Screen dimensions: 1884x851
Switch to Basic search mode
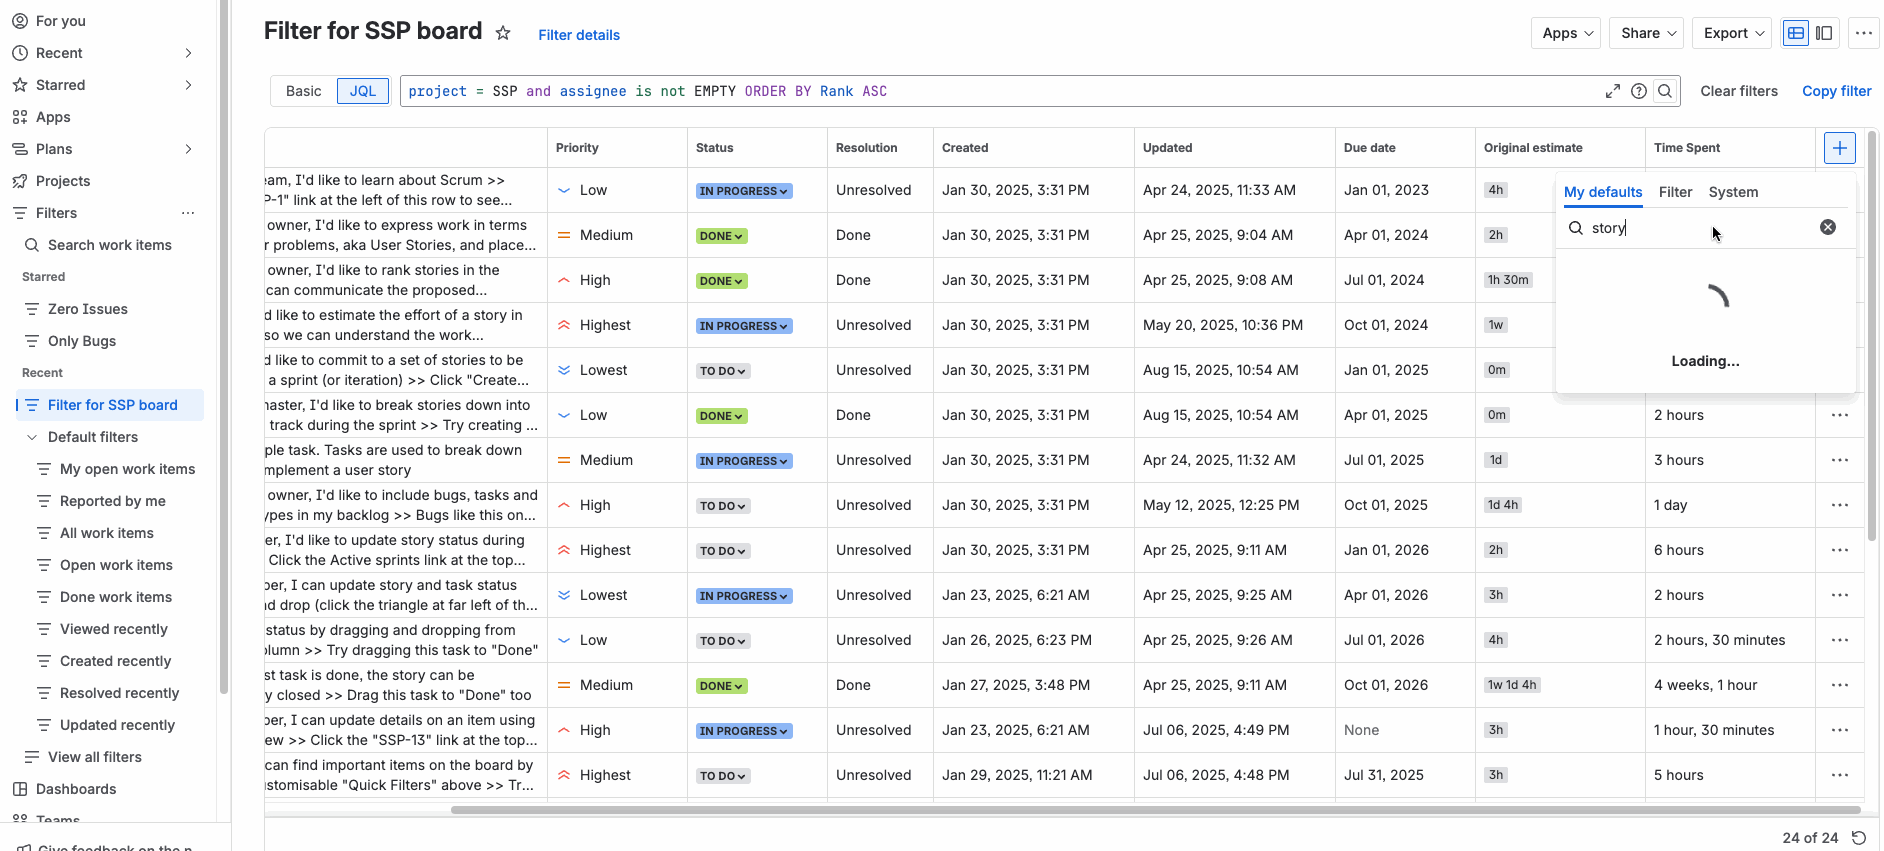[303, 91]
